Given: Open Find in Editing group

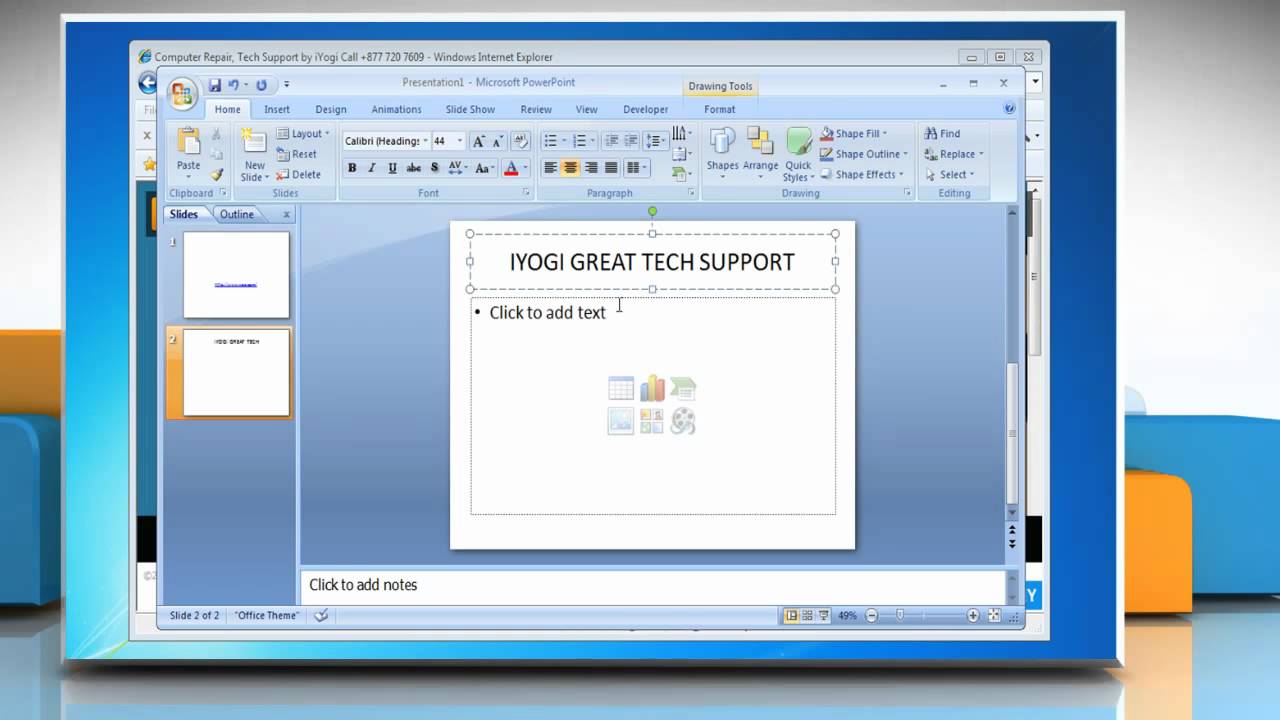Looking at the screenshot, I should (942, 134).
